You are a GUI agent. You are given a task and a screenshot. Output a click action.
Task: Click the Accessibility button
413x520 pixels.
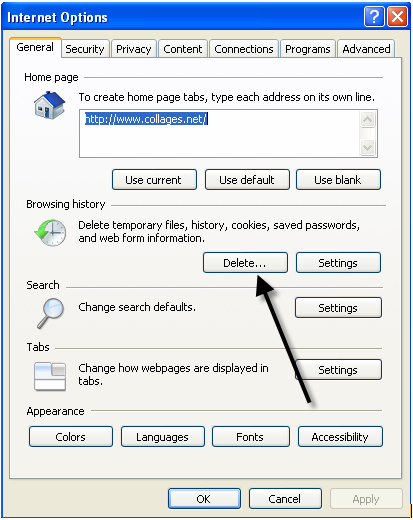click(340, 437)
